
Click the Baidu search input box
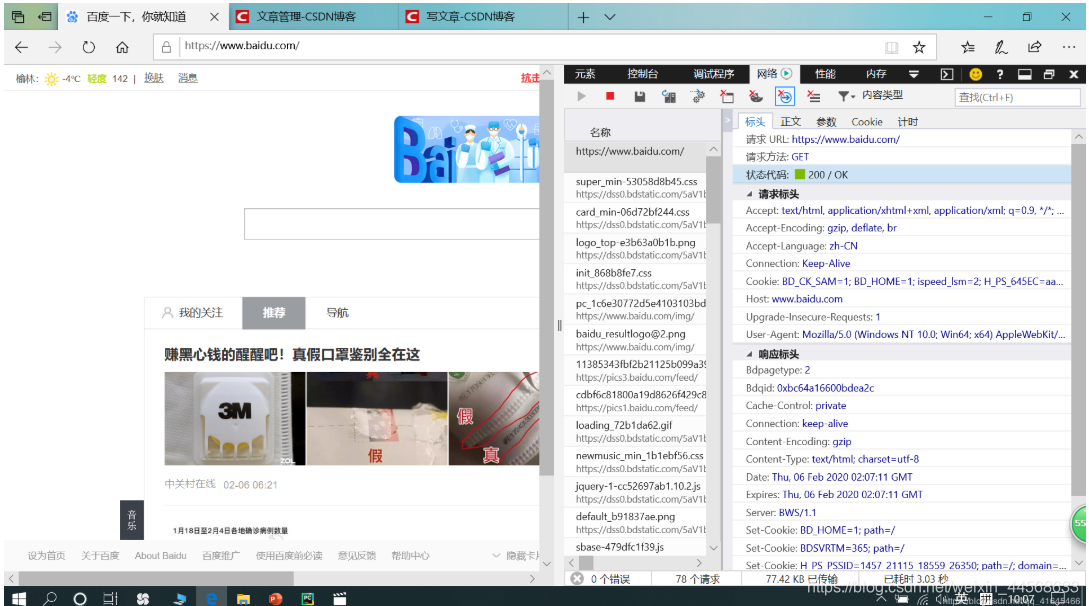coord(392,224)
